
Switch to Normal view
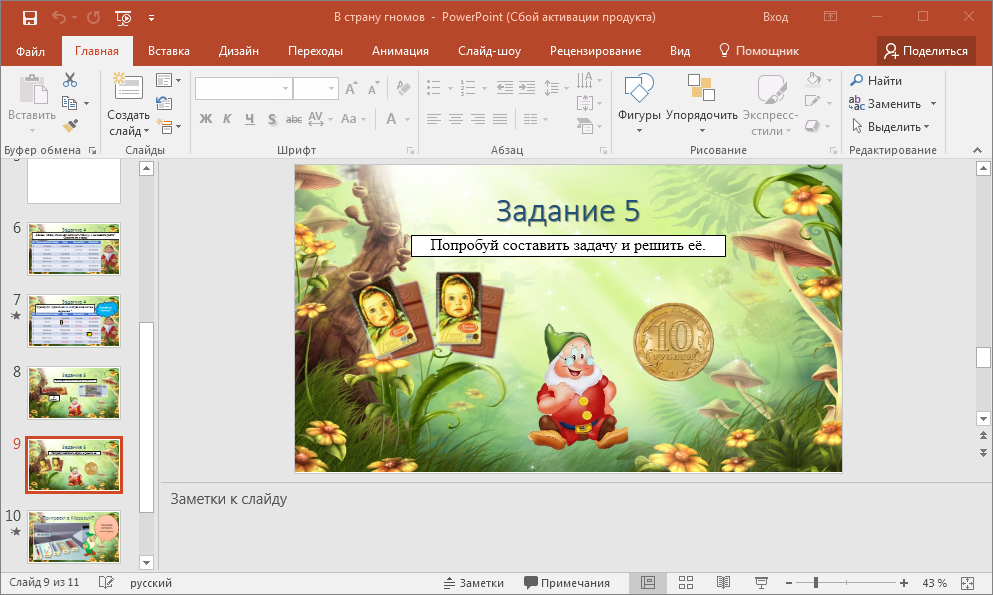648,582
